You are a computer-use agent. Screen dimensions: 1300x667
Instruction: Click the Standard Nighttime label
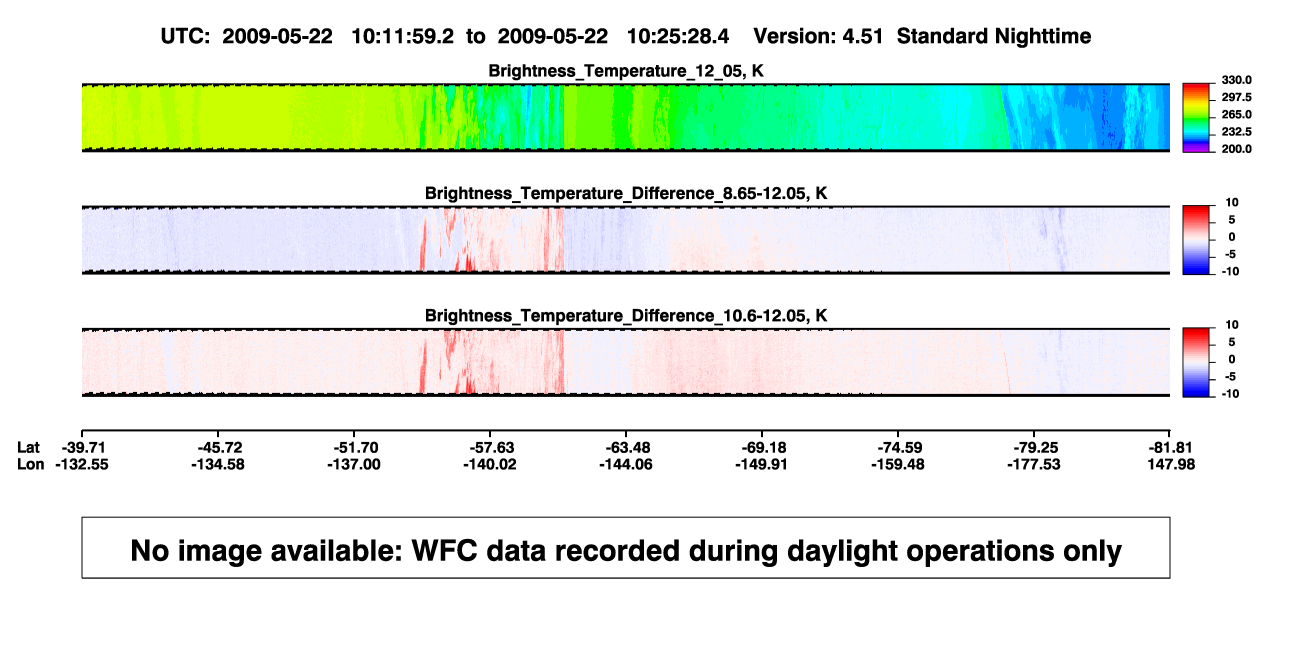994,36
